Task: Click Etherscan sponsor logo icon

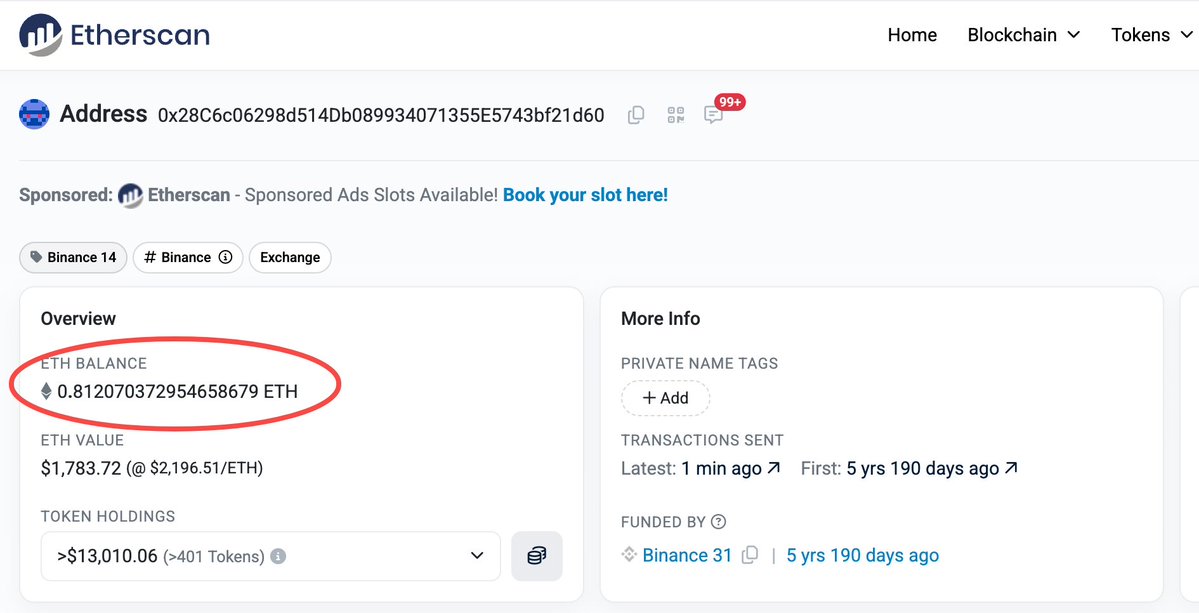Action: tap(131, 196)
